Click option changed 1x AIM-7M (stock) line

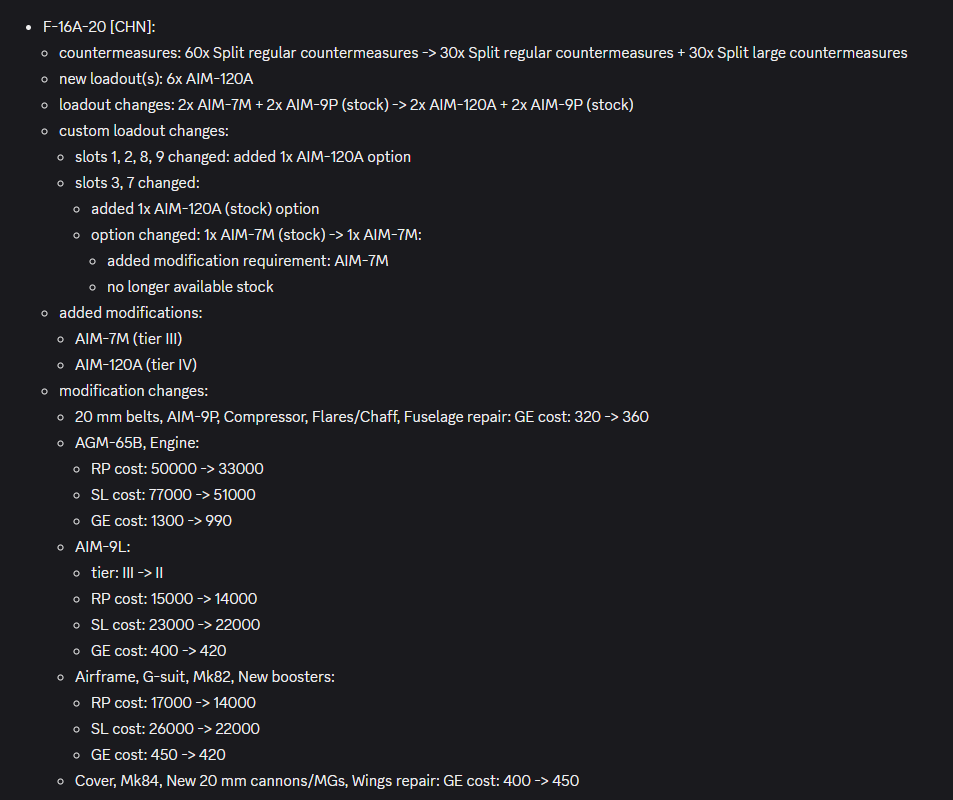[x=256, y=235]
